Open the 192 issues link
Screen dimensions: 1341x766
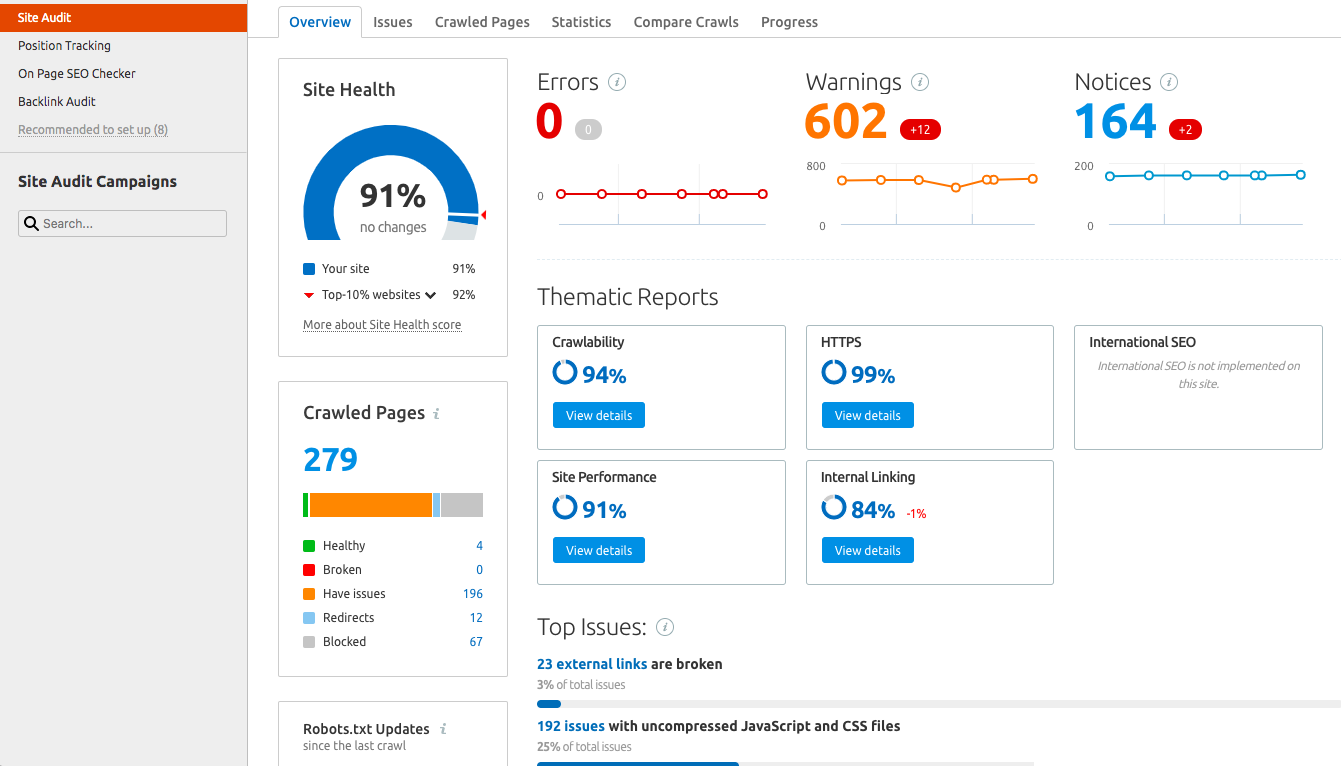click(x=571, y=726)
